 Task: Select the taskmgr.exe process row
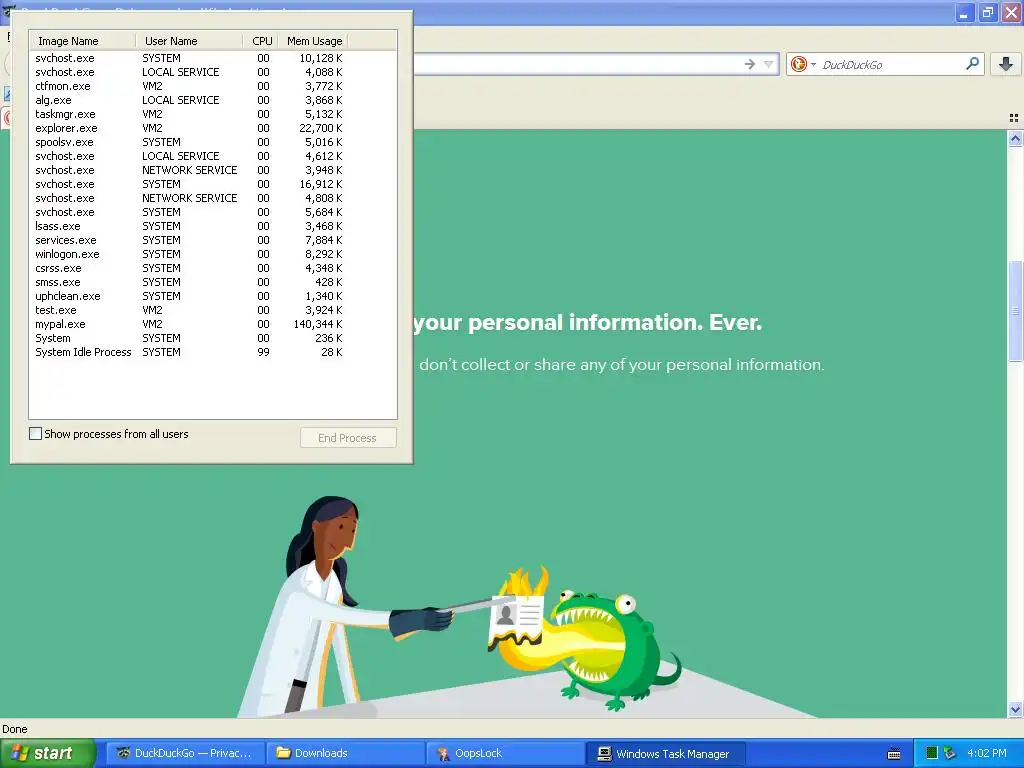click(189, 114)
